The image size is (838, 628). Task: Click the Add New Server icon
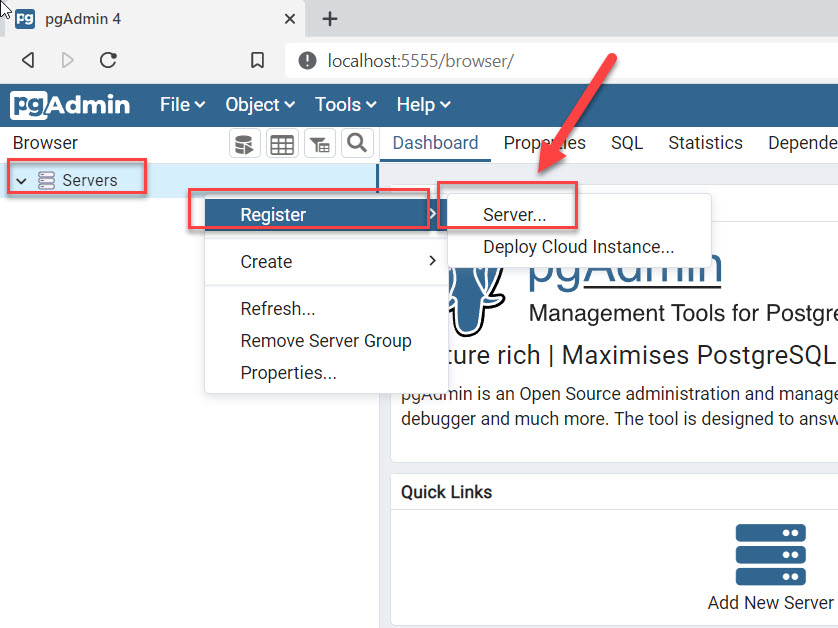point(770,554)
